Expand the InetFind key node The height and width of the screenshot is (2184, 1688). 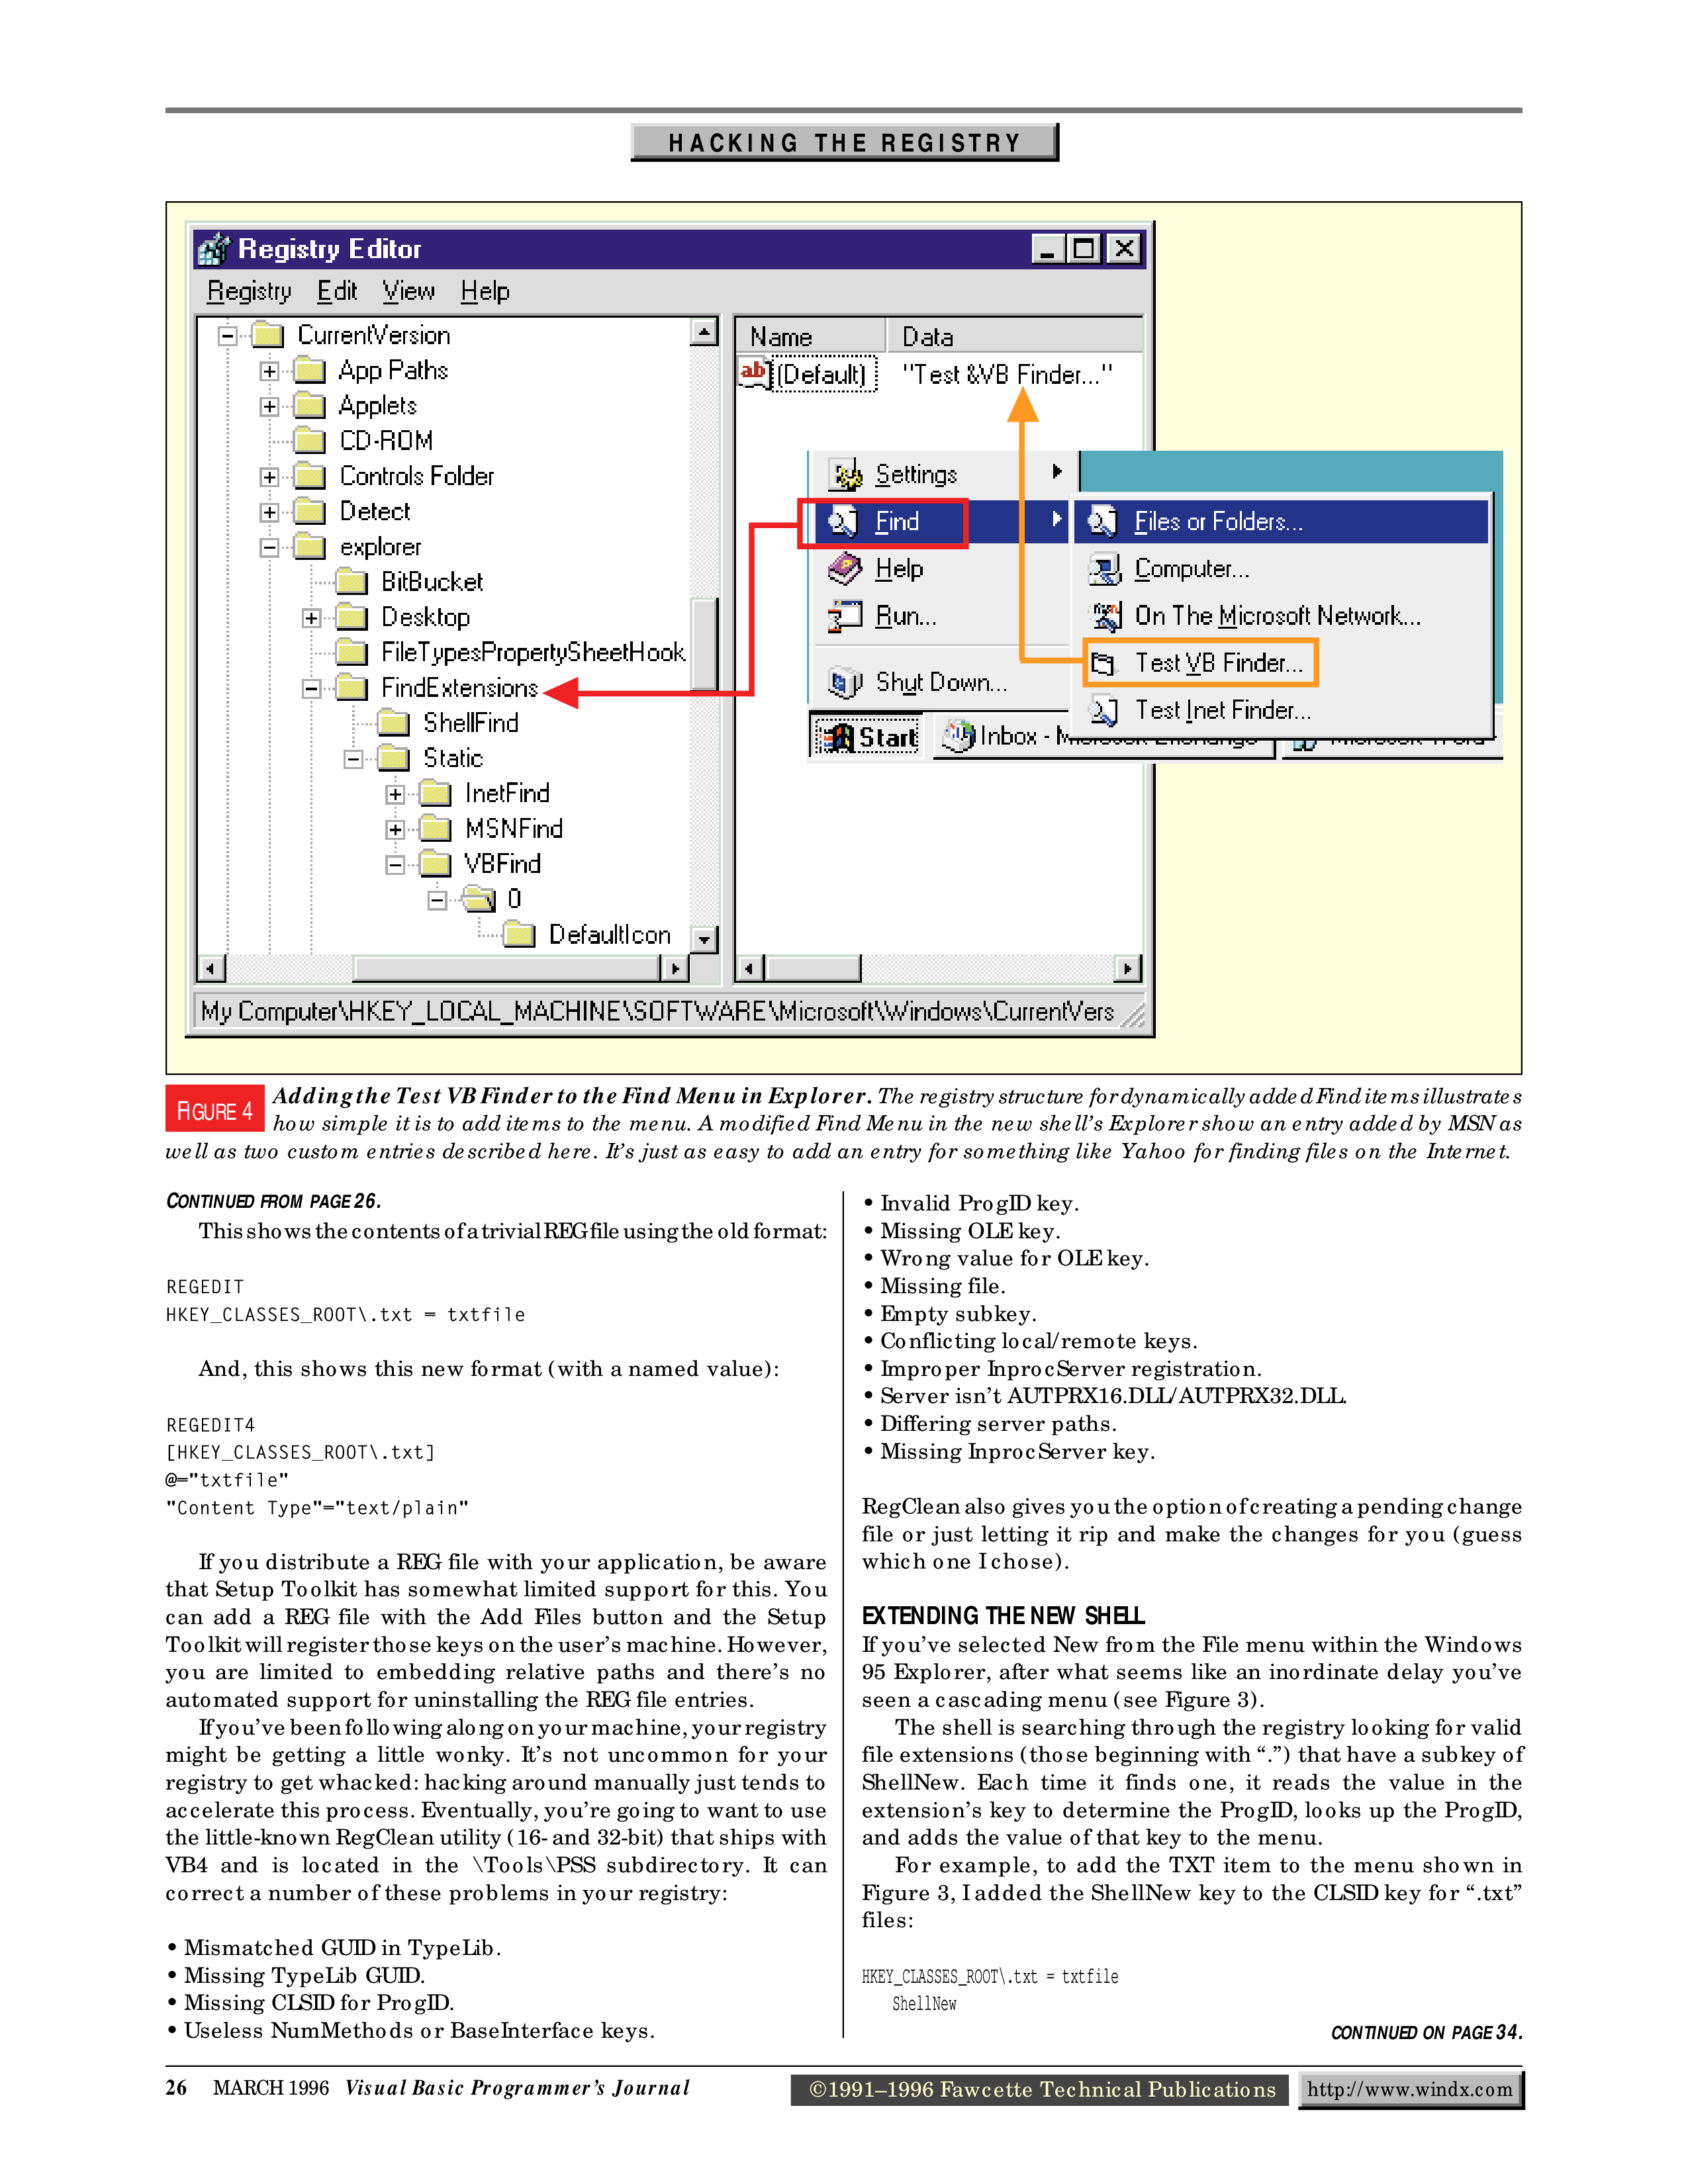[395, 794]
